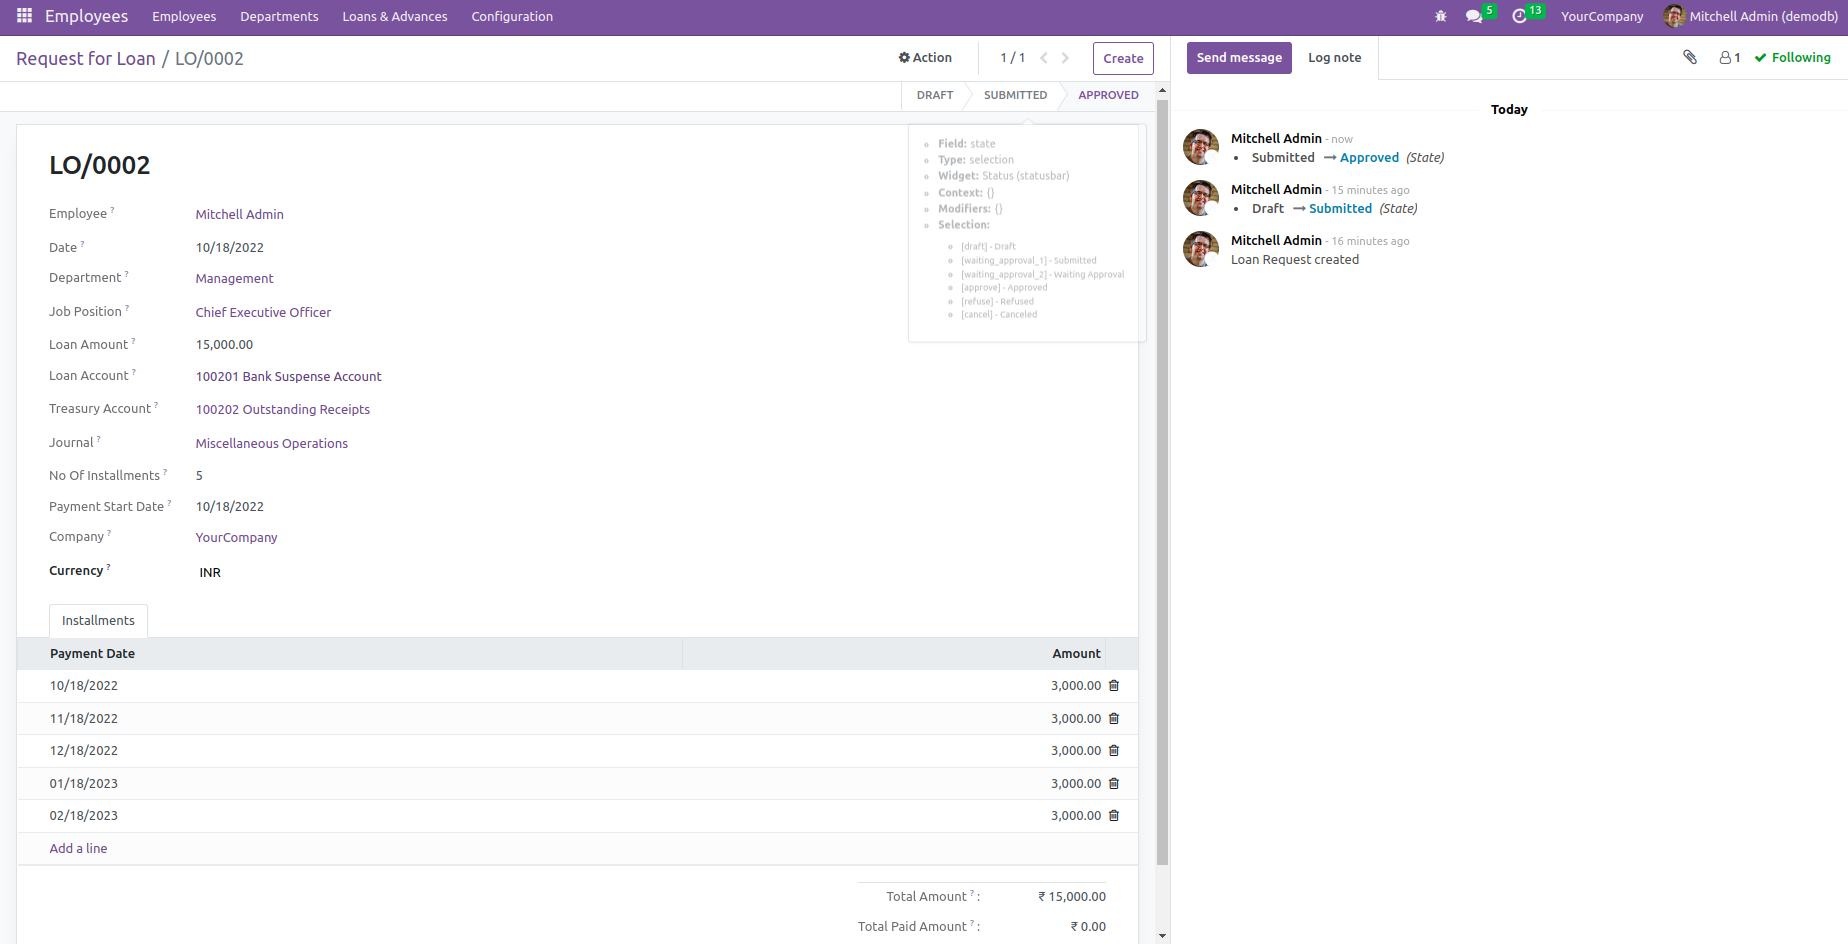1848x944 pixels.
Task: Toggle the Following subscription status
Action: pos(1793,58)
